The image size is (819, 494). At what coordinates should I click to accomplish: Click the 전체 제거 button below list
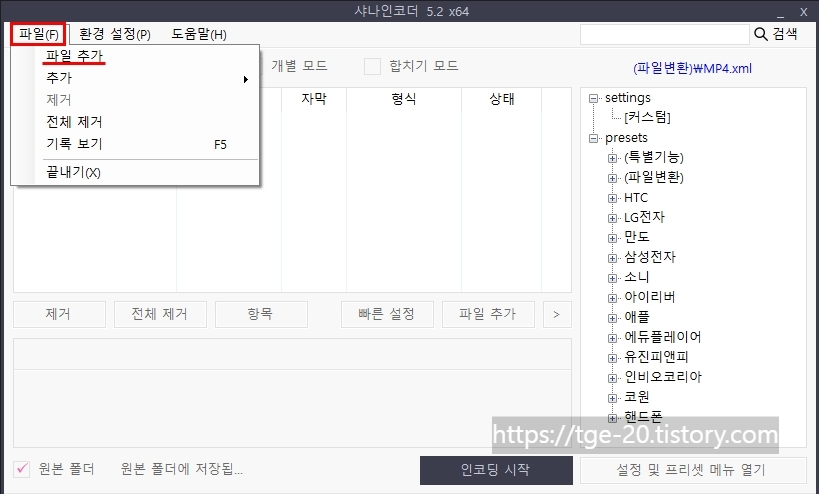(x=160, y=314)
